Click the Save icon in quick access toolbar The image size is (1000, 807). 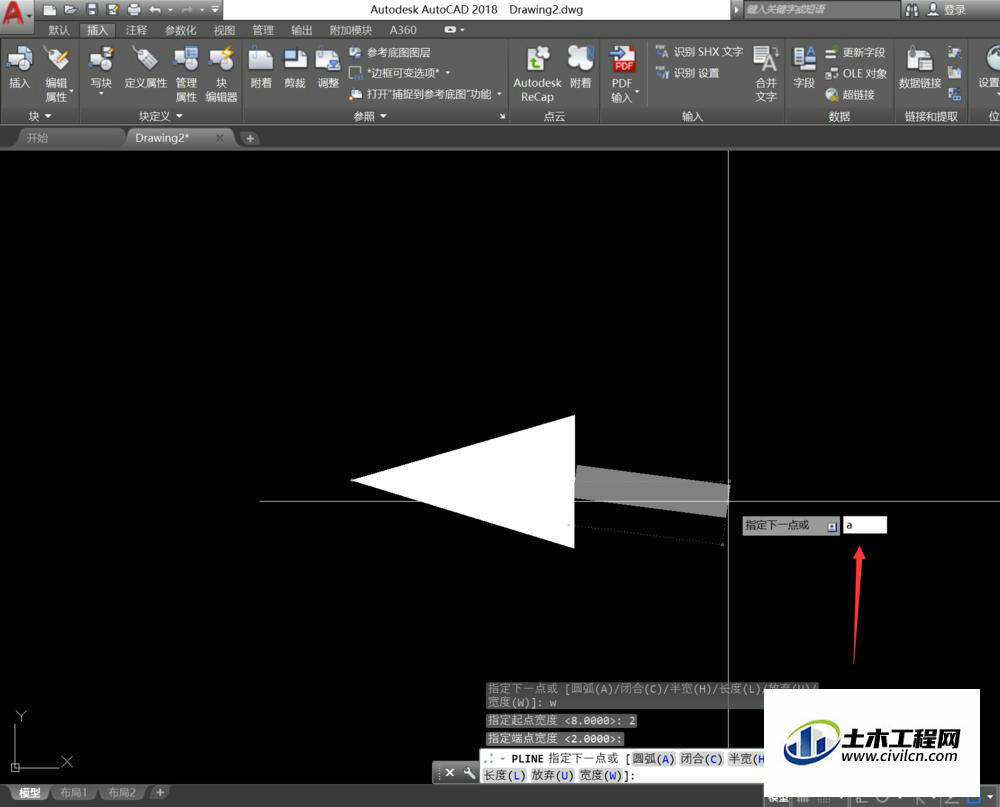click(92, 10)
